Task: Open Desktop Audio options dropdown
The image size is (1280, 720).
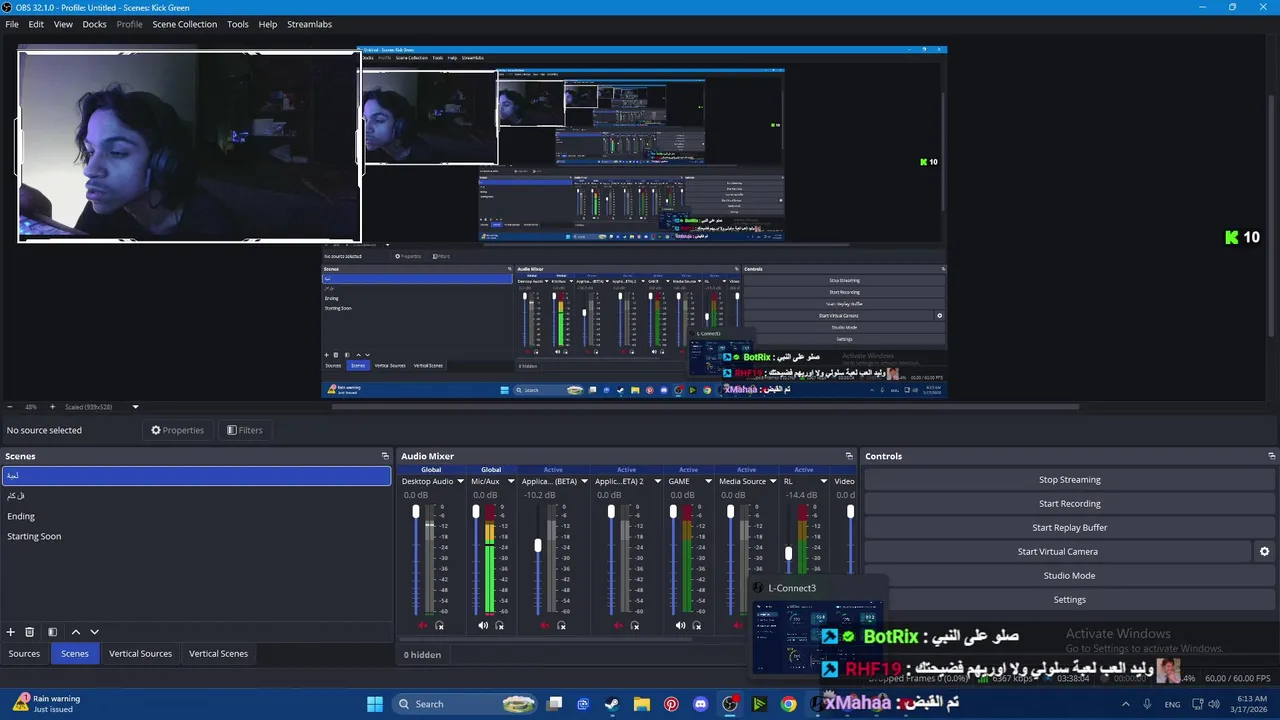Action: 460,481
